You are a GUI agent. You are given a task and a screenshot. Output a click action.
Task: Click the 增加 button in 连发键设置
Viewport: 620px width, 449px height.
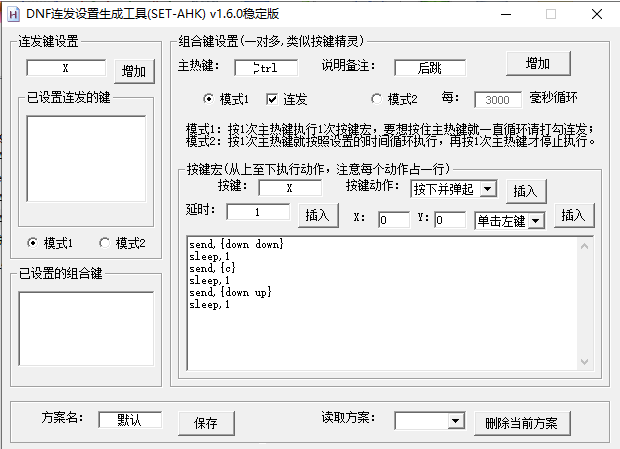pyautogui.click(x=134, y=72)
